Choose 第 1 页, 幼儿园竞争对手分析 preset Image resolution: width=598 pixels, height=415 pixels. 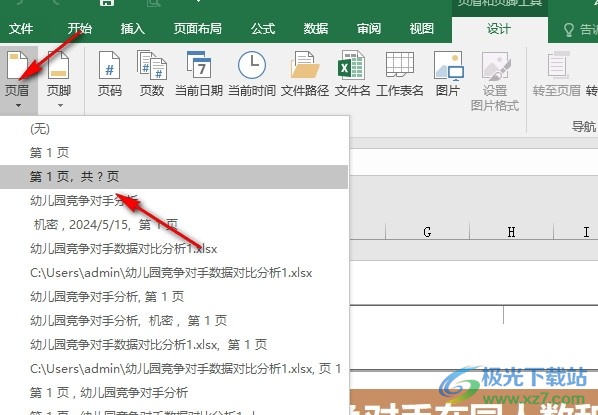174,392
